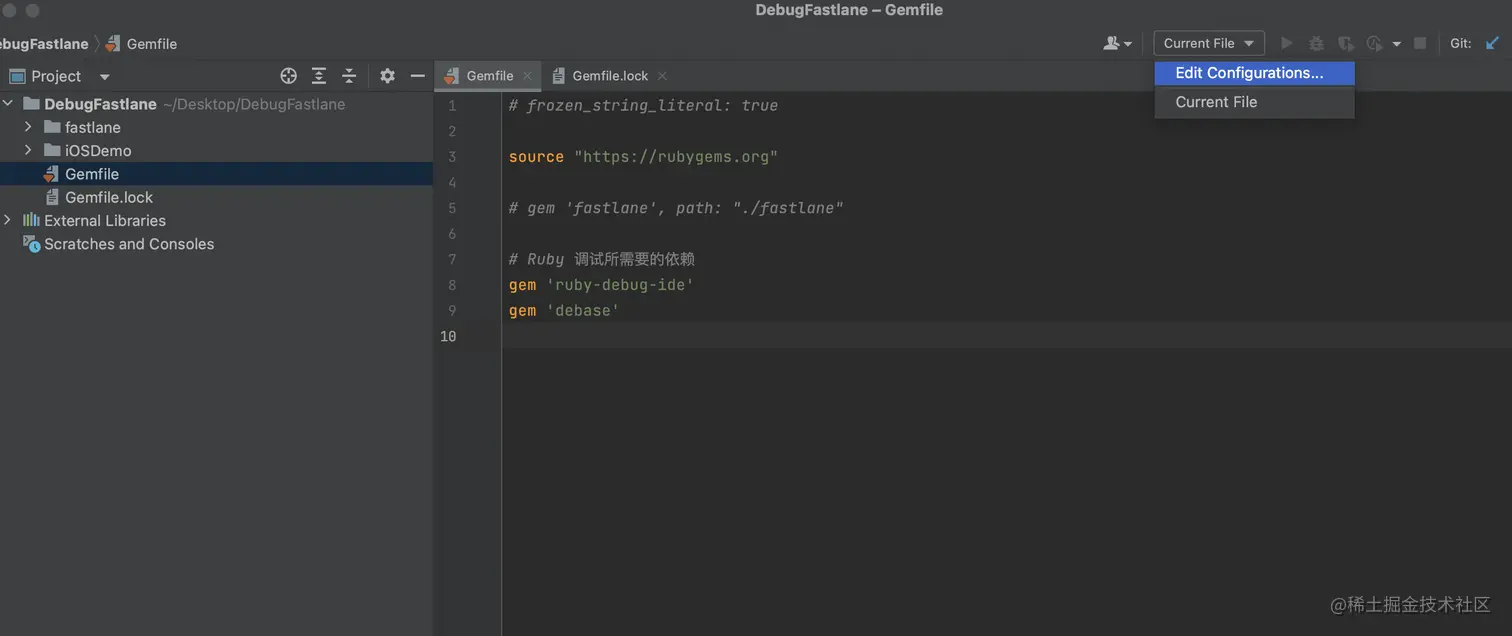The width and height of the screenshot is (1512, 636).
Task: Open the Current File run configuration selector
Action: click(x=1207, y=43)
